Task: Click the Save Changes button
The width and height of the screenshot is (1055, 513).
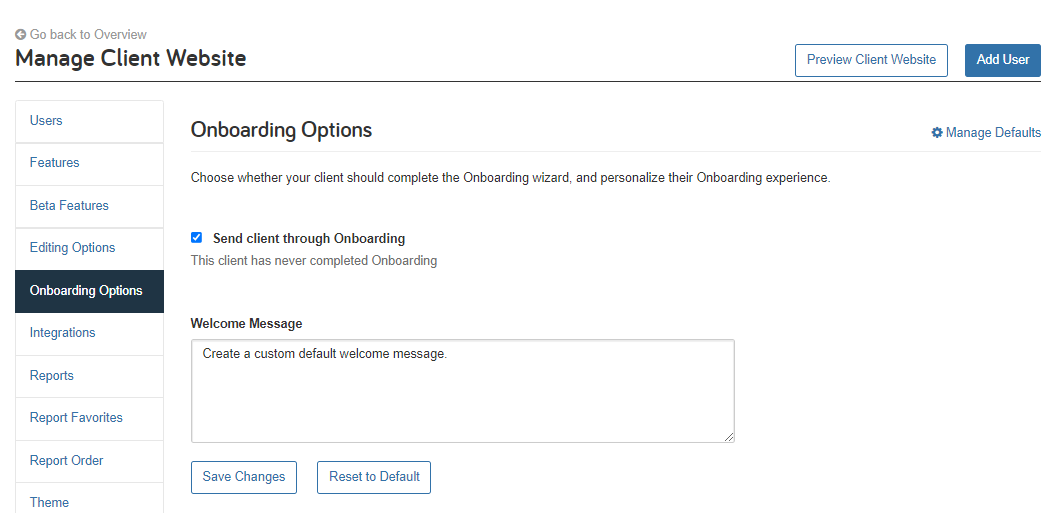Action: coord(244,477)
